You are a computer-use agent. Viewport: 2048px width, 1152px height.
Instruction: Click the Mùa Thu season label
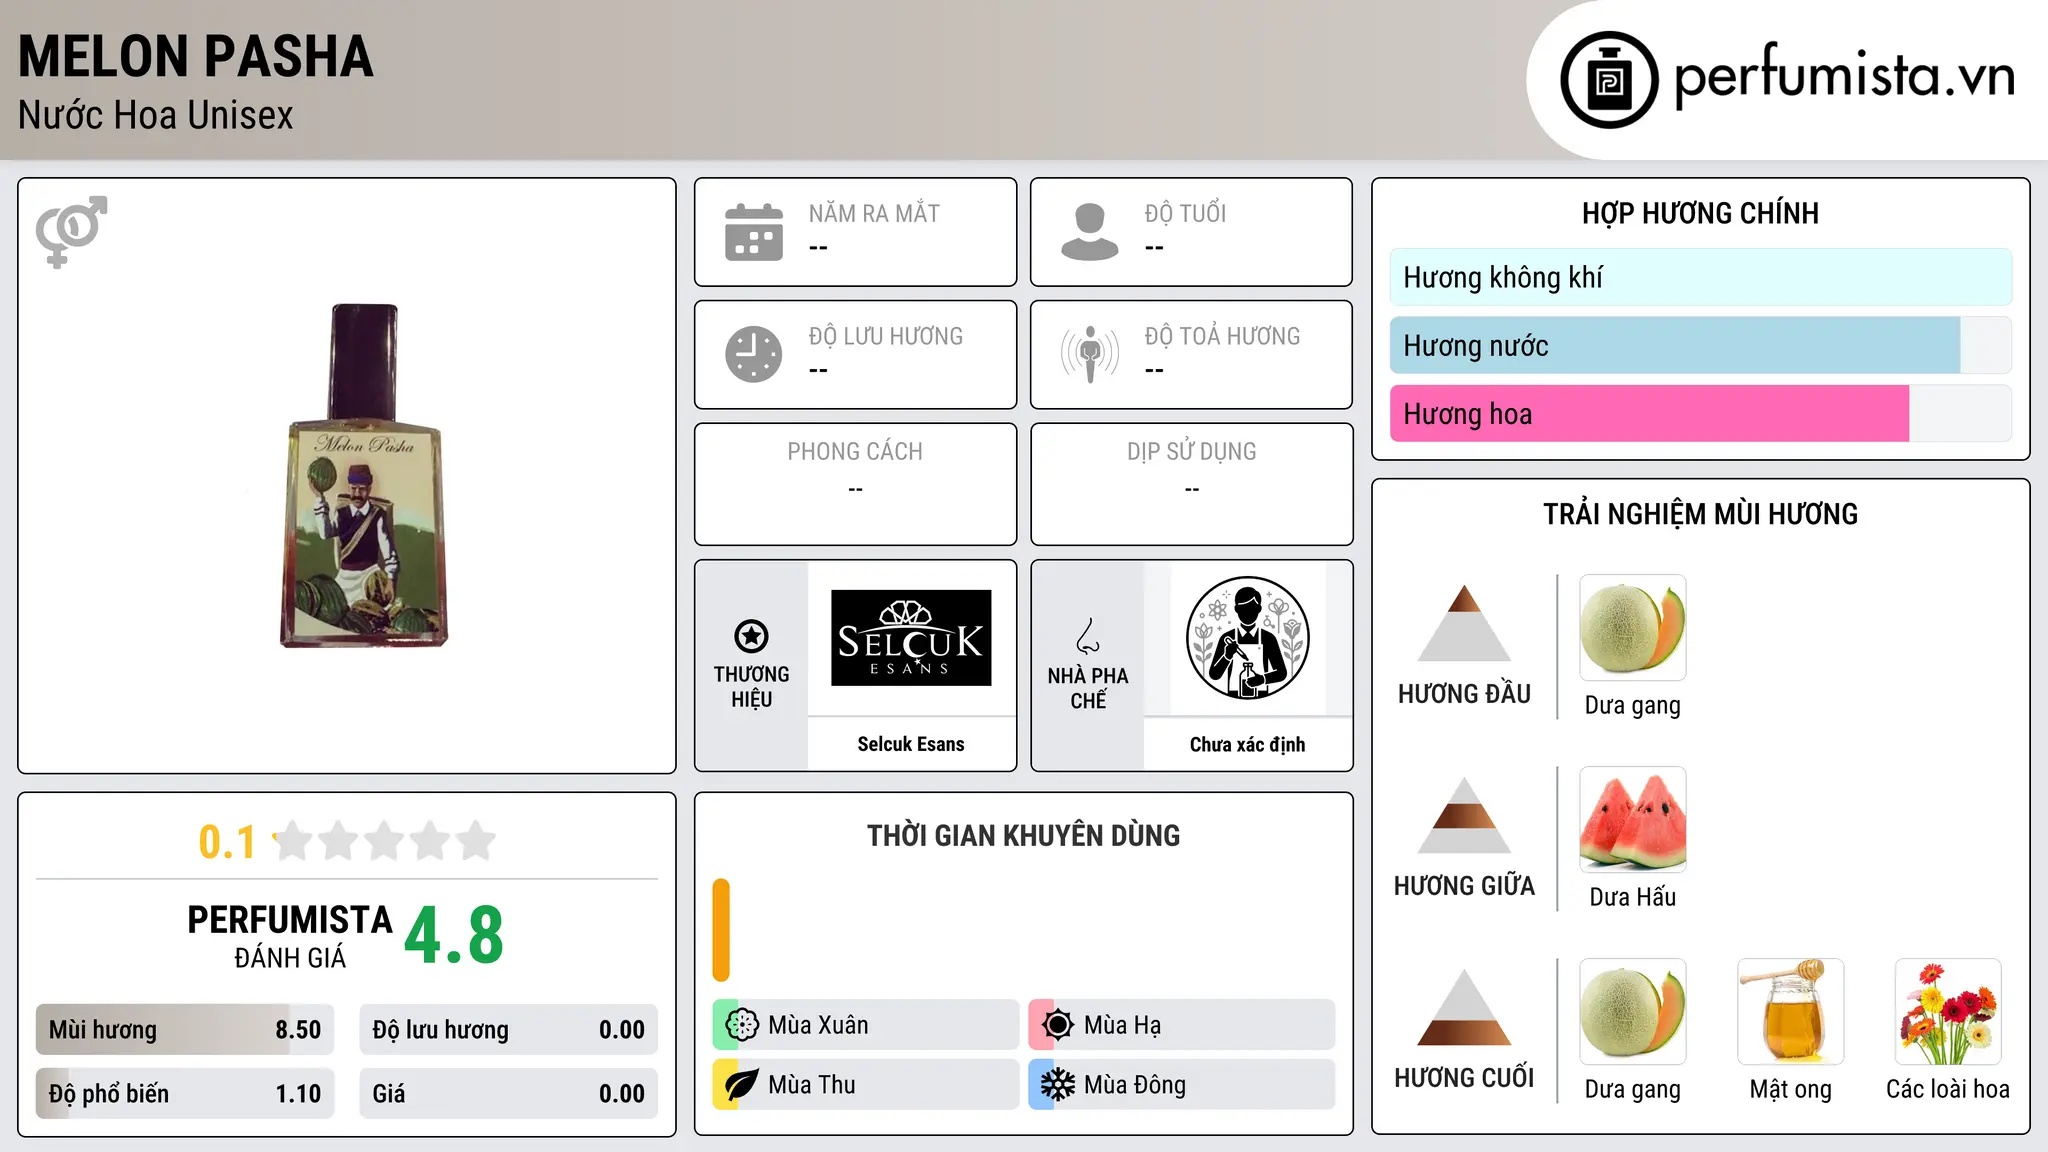pos(812,1085)
